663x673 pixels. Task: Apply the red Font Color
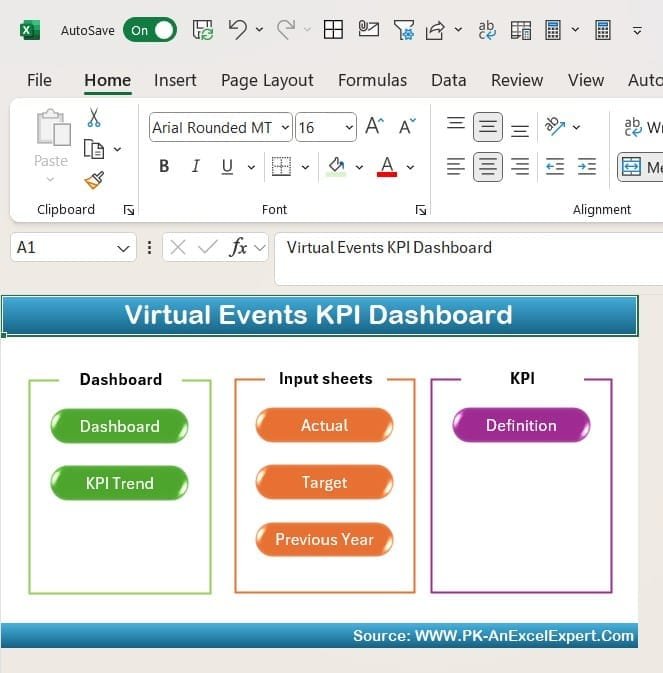click(387, 167)
